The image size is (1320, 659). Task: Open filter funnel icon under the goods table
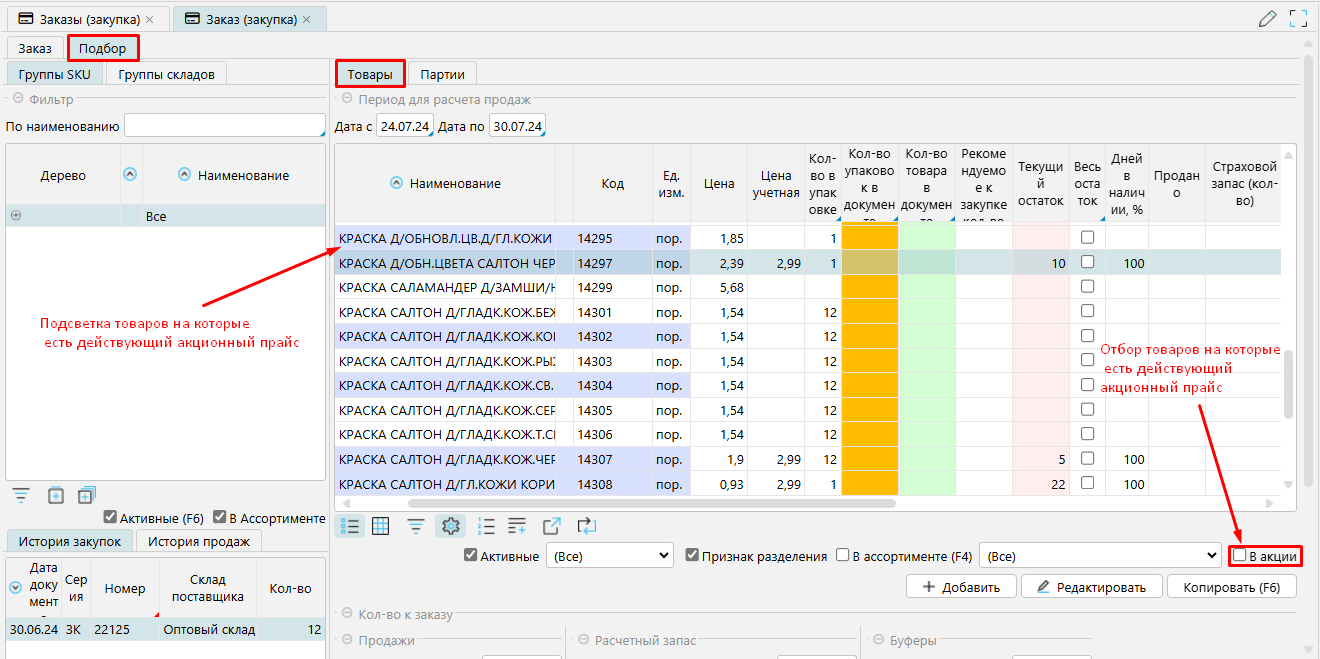pos(416,526)
